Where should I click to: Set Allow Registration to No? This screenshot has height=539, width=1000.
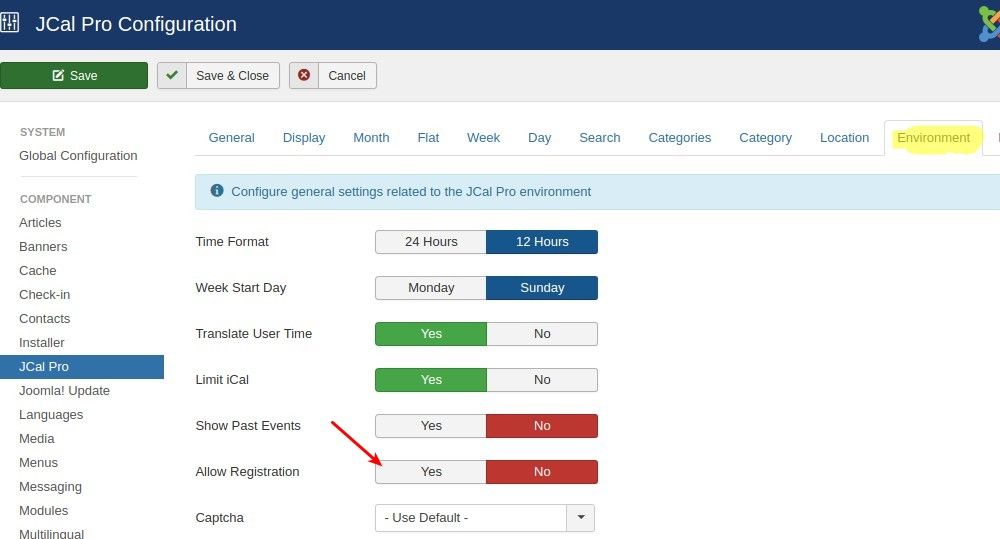tap(542, 471)
